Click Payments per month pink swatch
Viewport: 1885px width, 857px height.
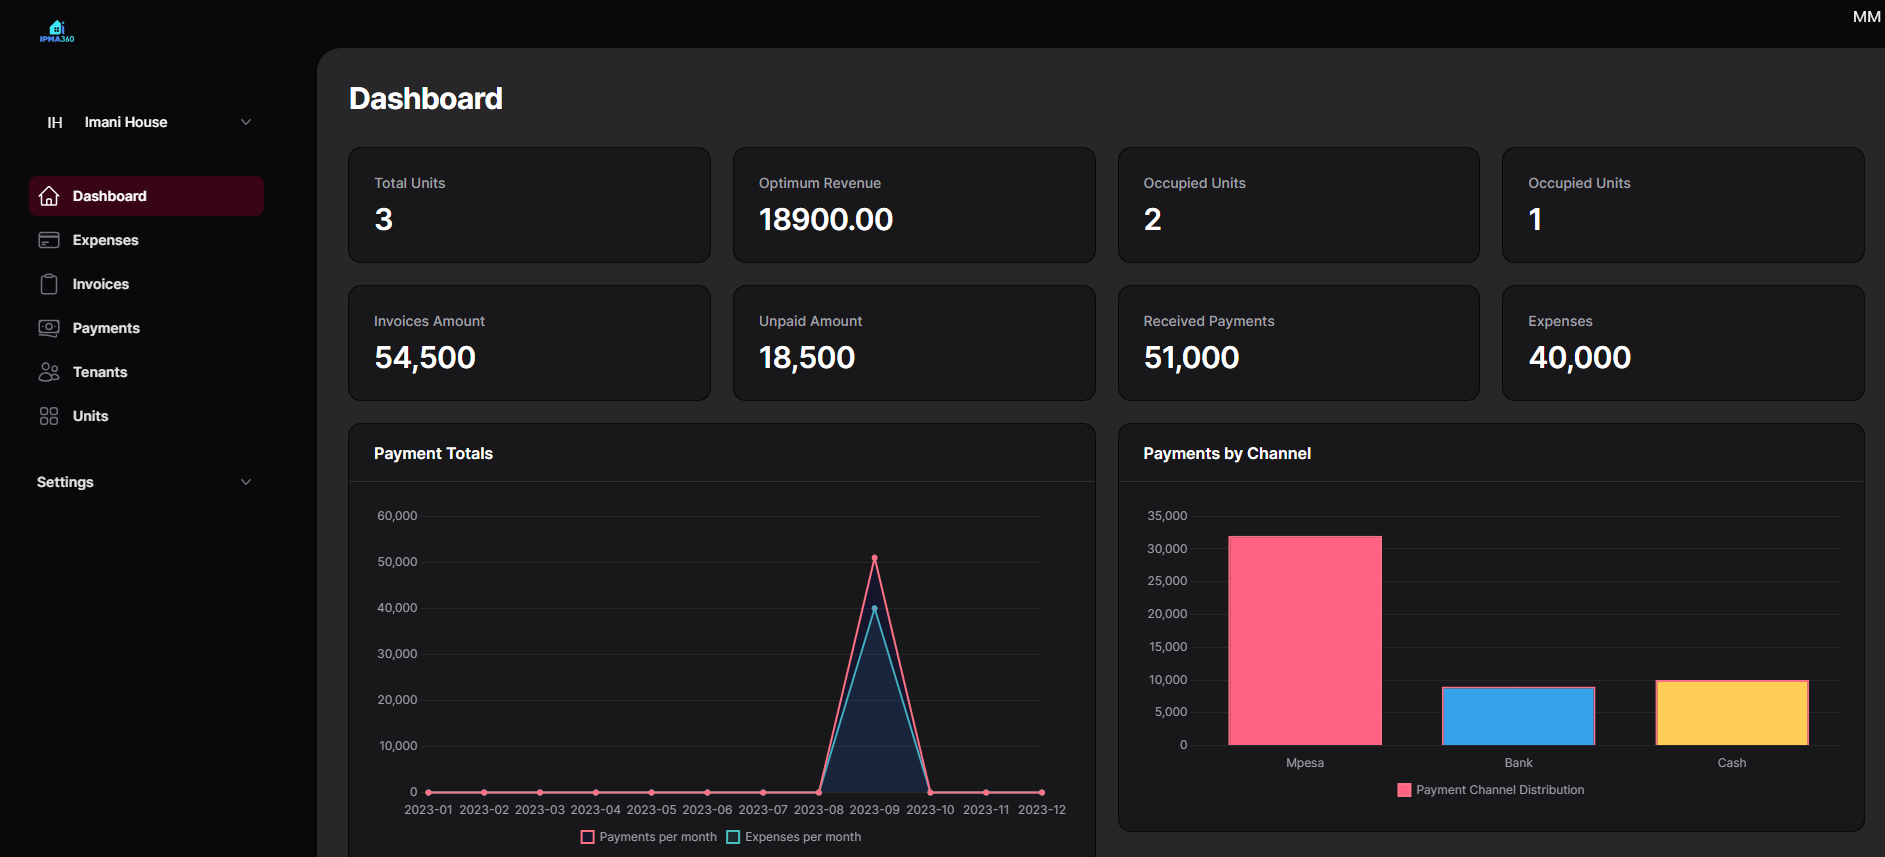[588, 837]
